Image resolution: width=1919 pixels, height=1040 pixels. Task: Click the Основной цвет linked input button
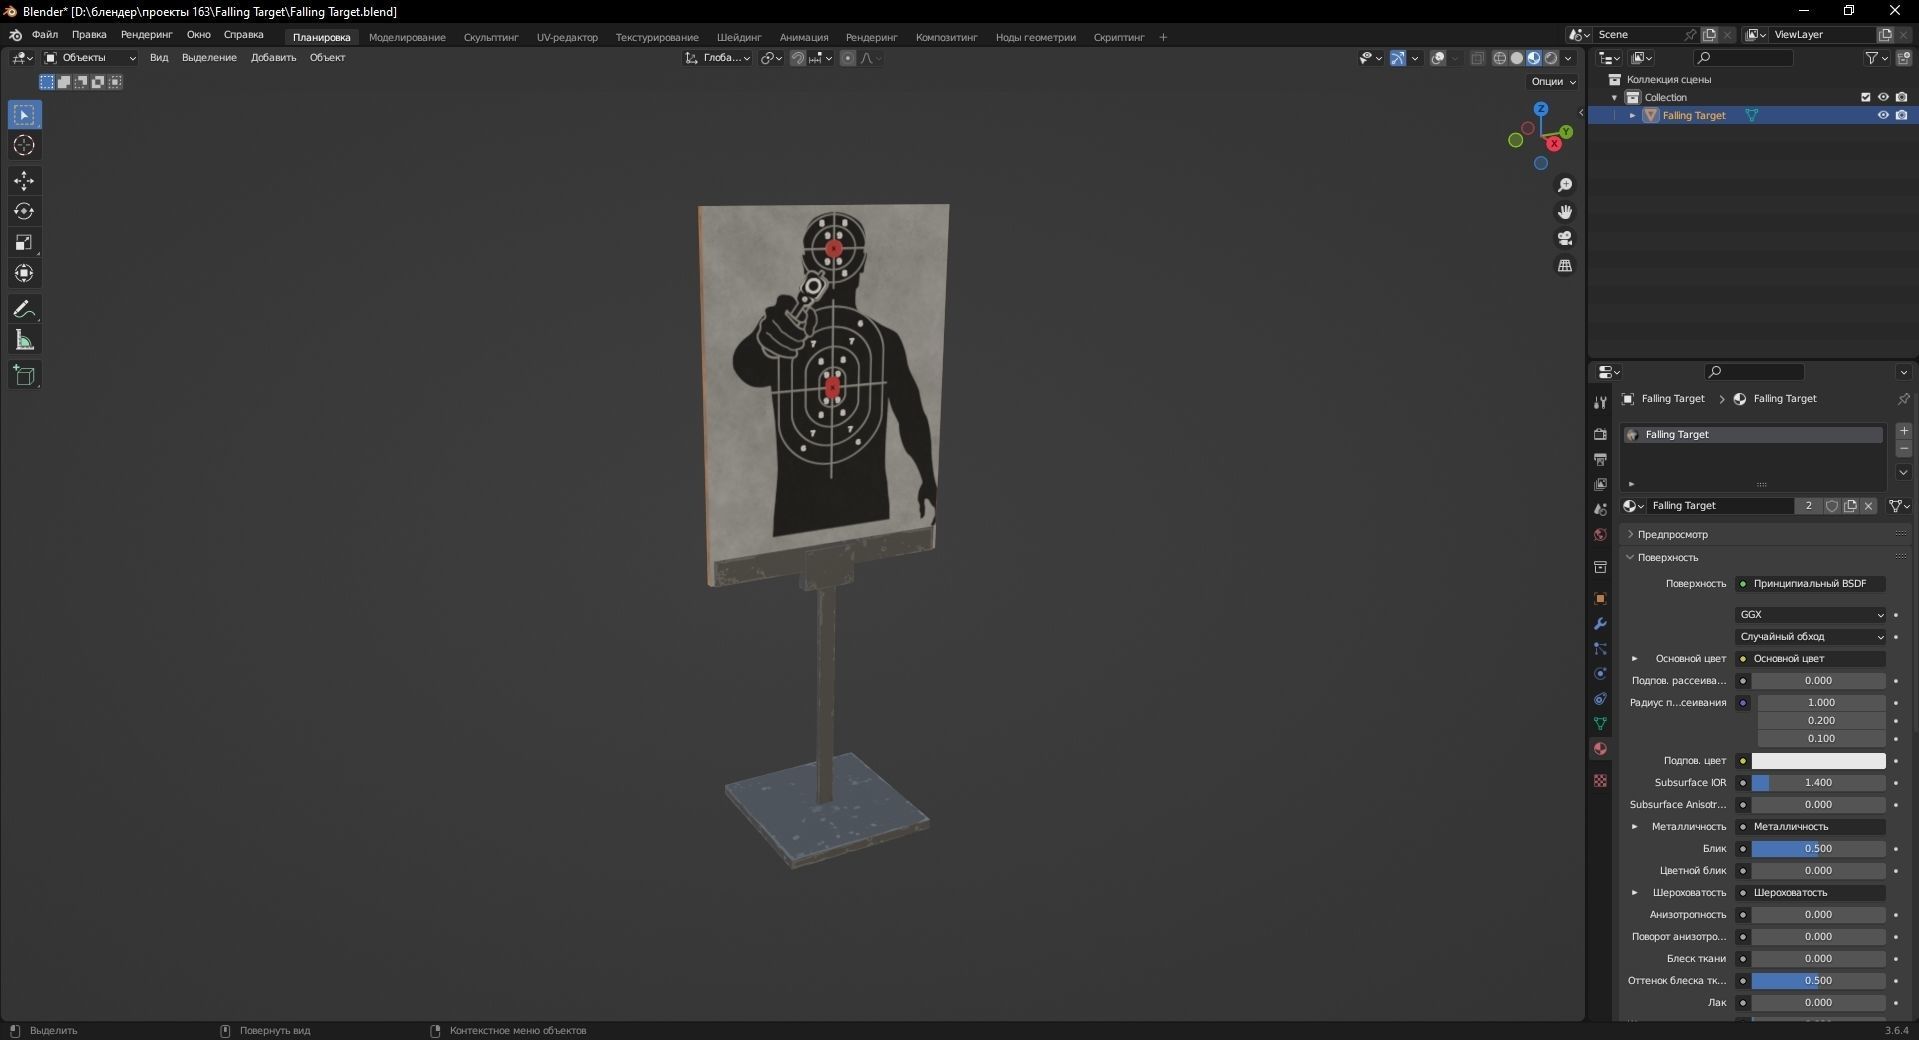[1810, 659]
